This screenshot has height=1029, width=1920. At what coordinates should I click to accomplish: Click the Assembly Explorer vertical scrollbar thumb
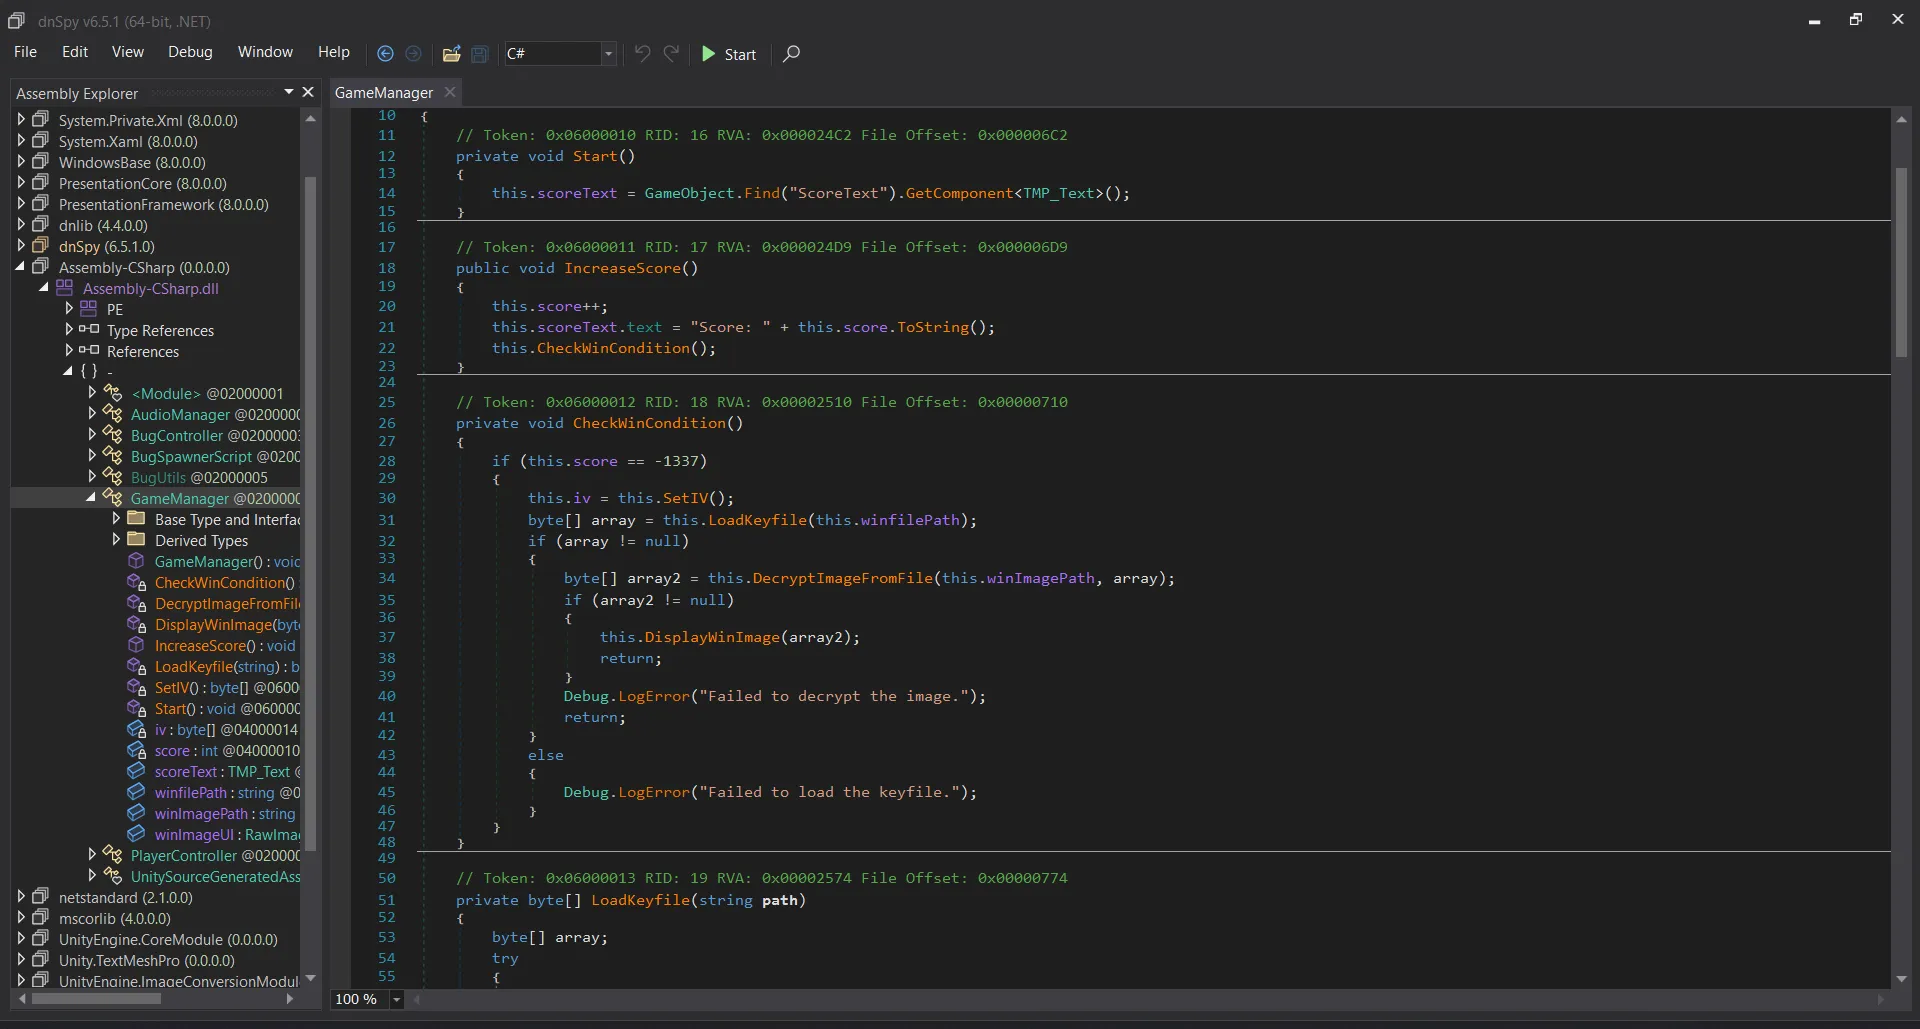click(310, 514)
